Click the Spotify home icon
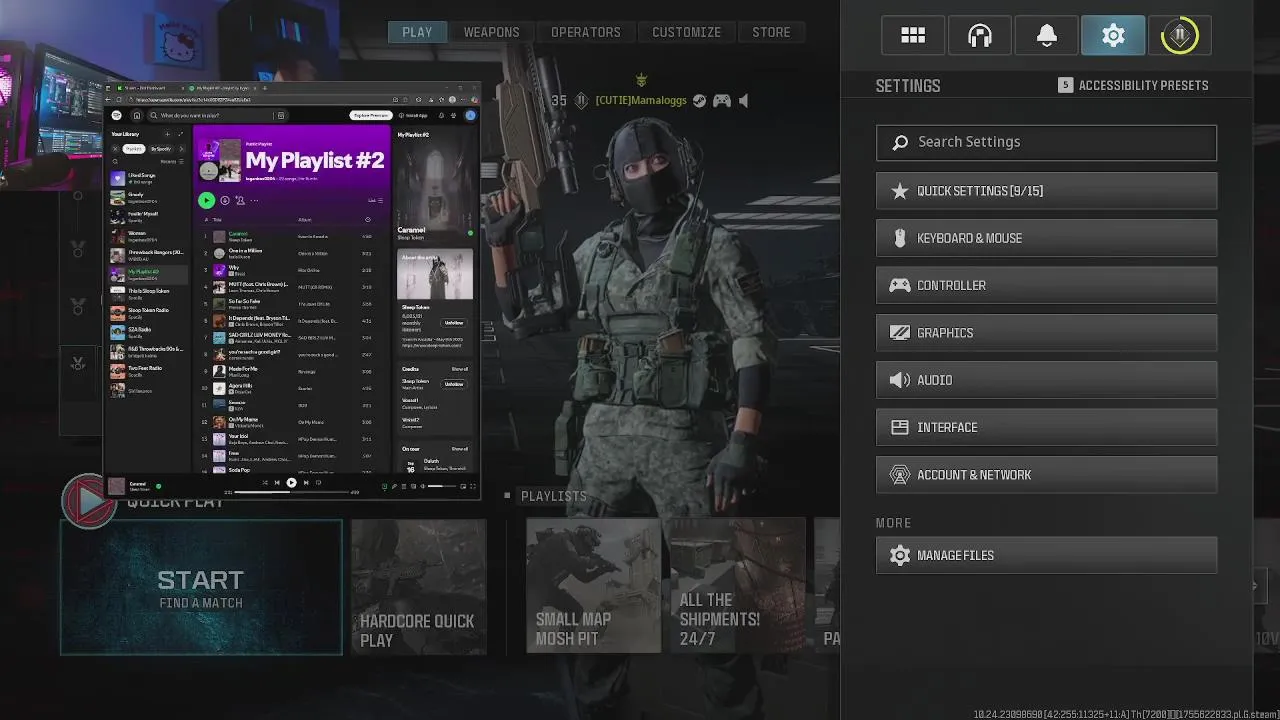 tap(137, 115)
